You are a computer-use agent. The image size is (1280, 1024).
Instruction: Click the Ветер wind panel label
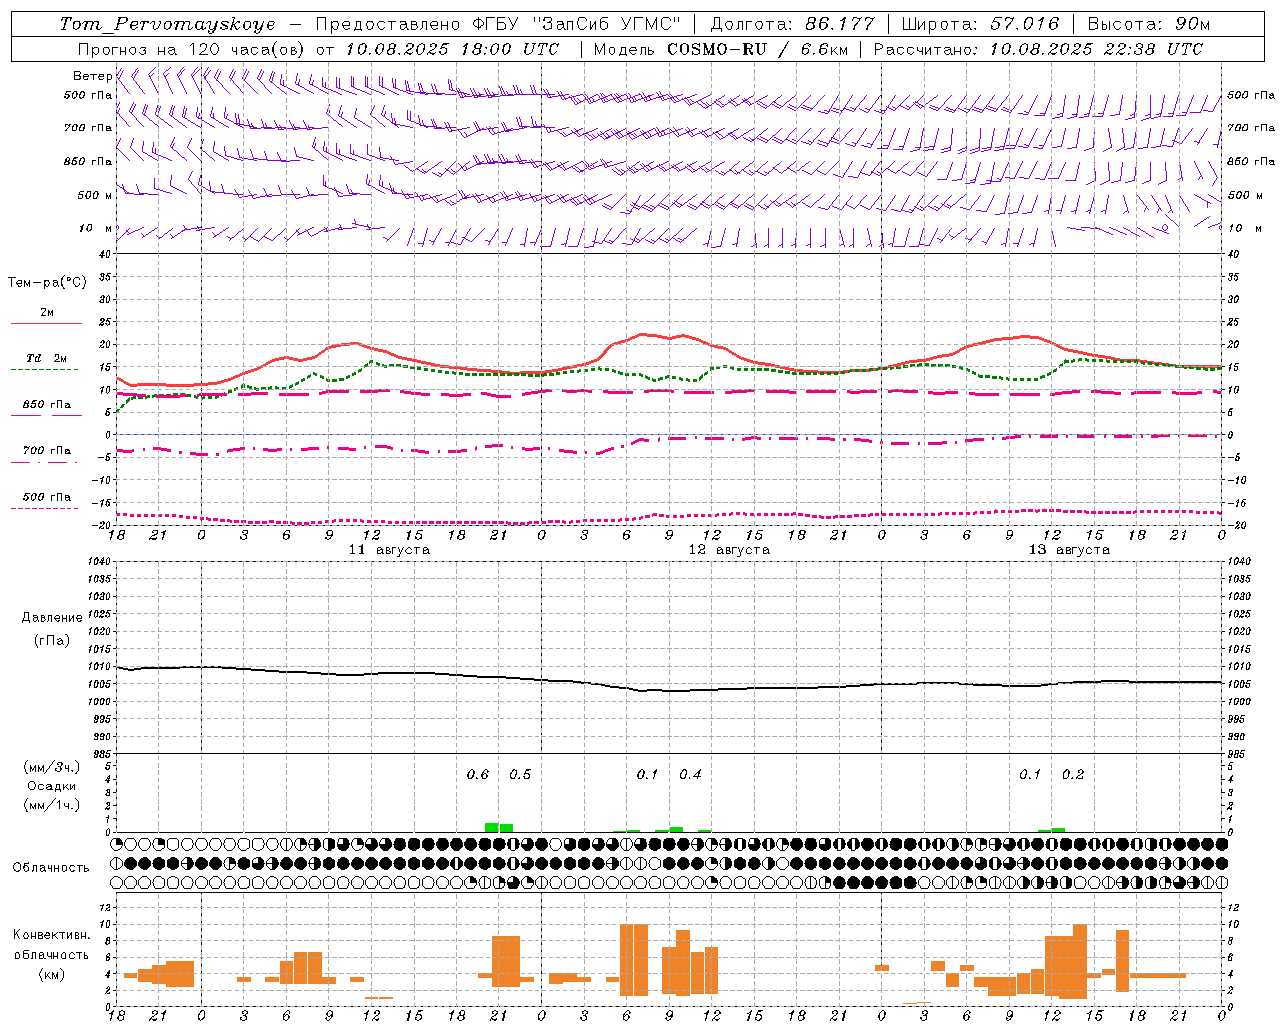point(92,76)
